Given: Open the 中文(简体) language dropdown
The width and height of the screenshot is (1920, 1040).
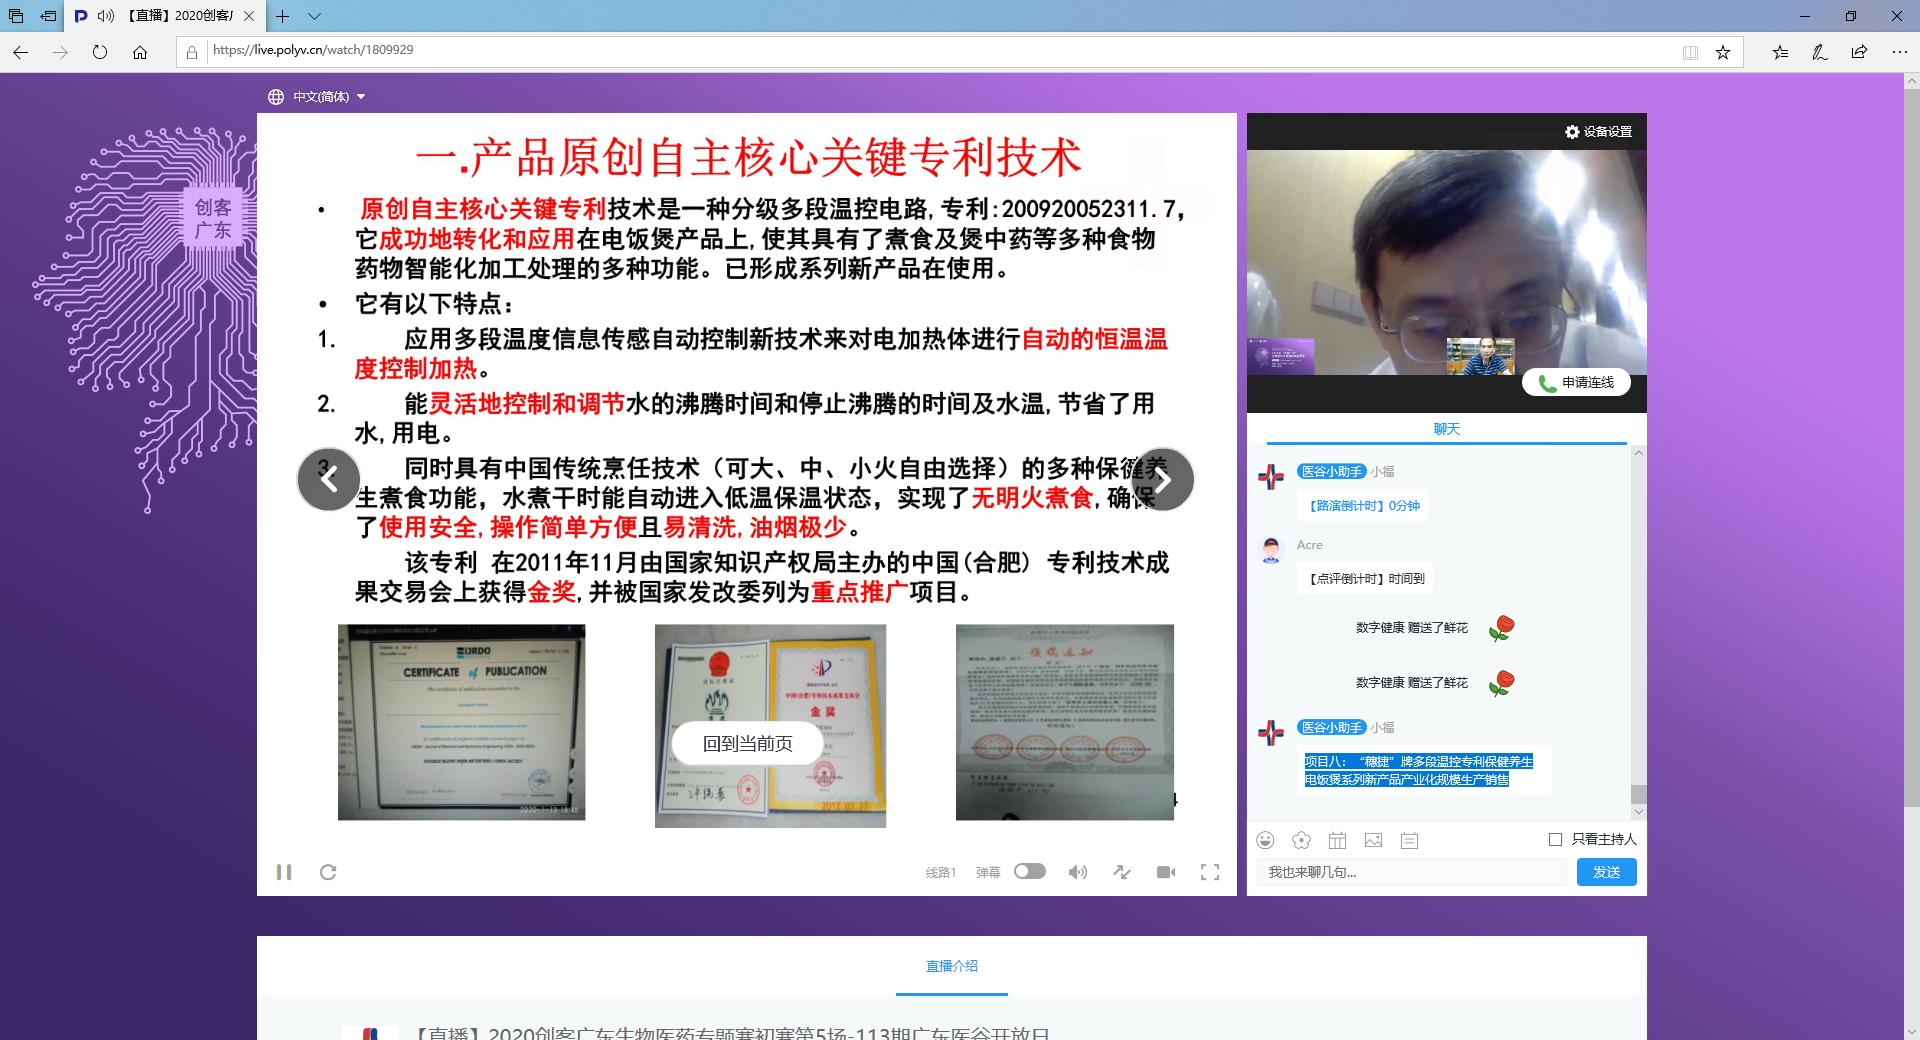Looking at the screenshot, I should click(317, 97).
